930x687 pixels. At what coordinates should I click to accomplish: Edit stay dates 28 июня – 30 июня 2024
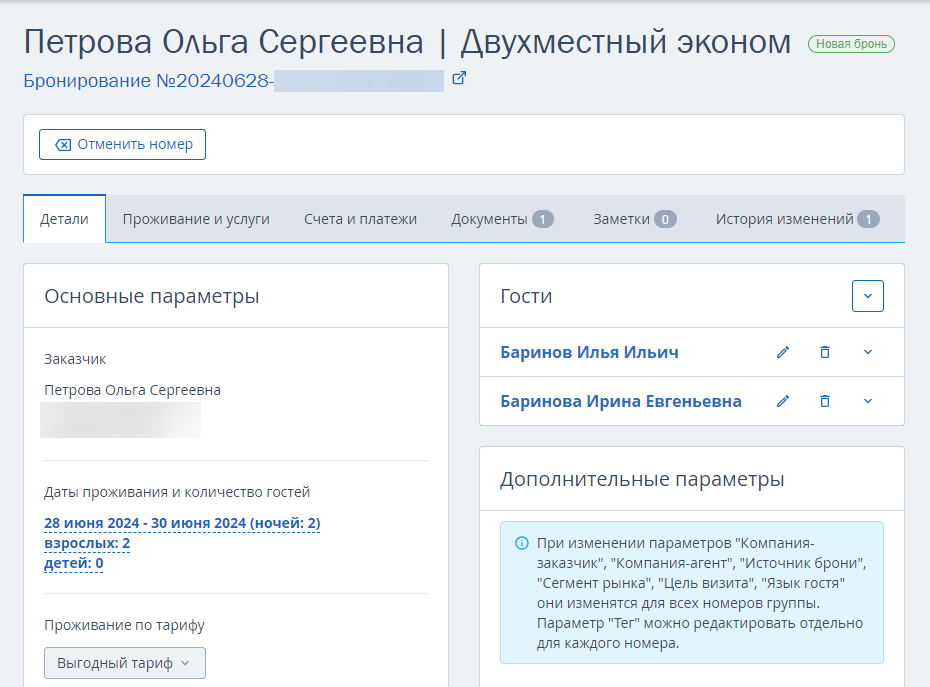click(182, 523)
